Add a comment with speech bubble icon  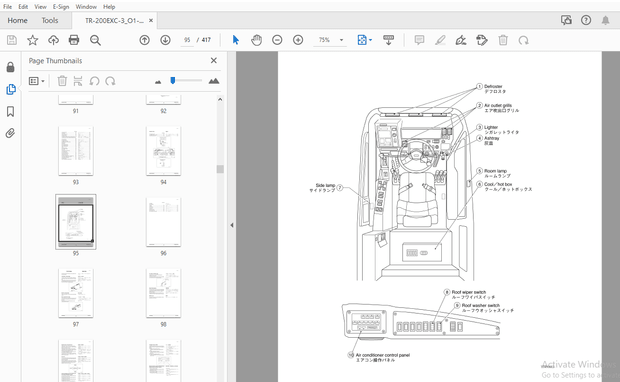[x=420, y=40]
